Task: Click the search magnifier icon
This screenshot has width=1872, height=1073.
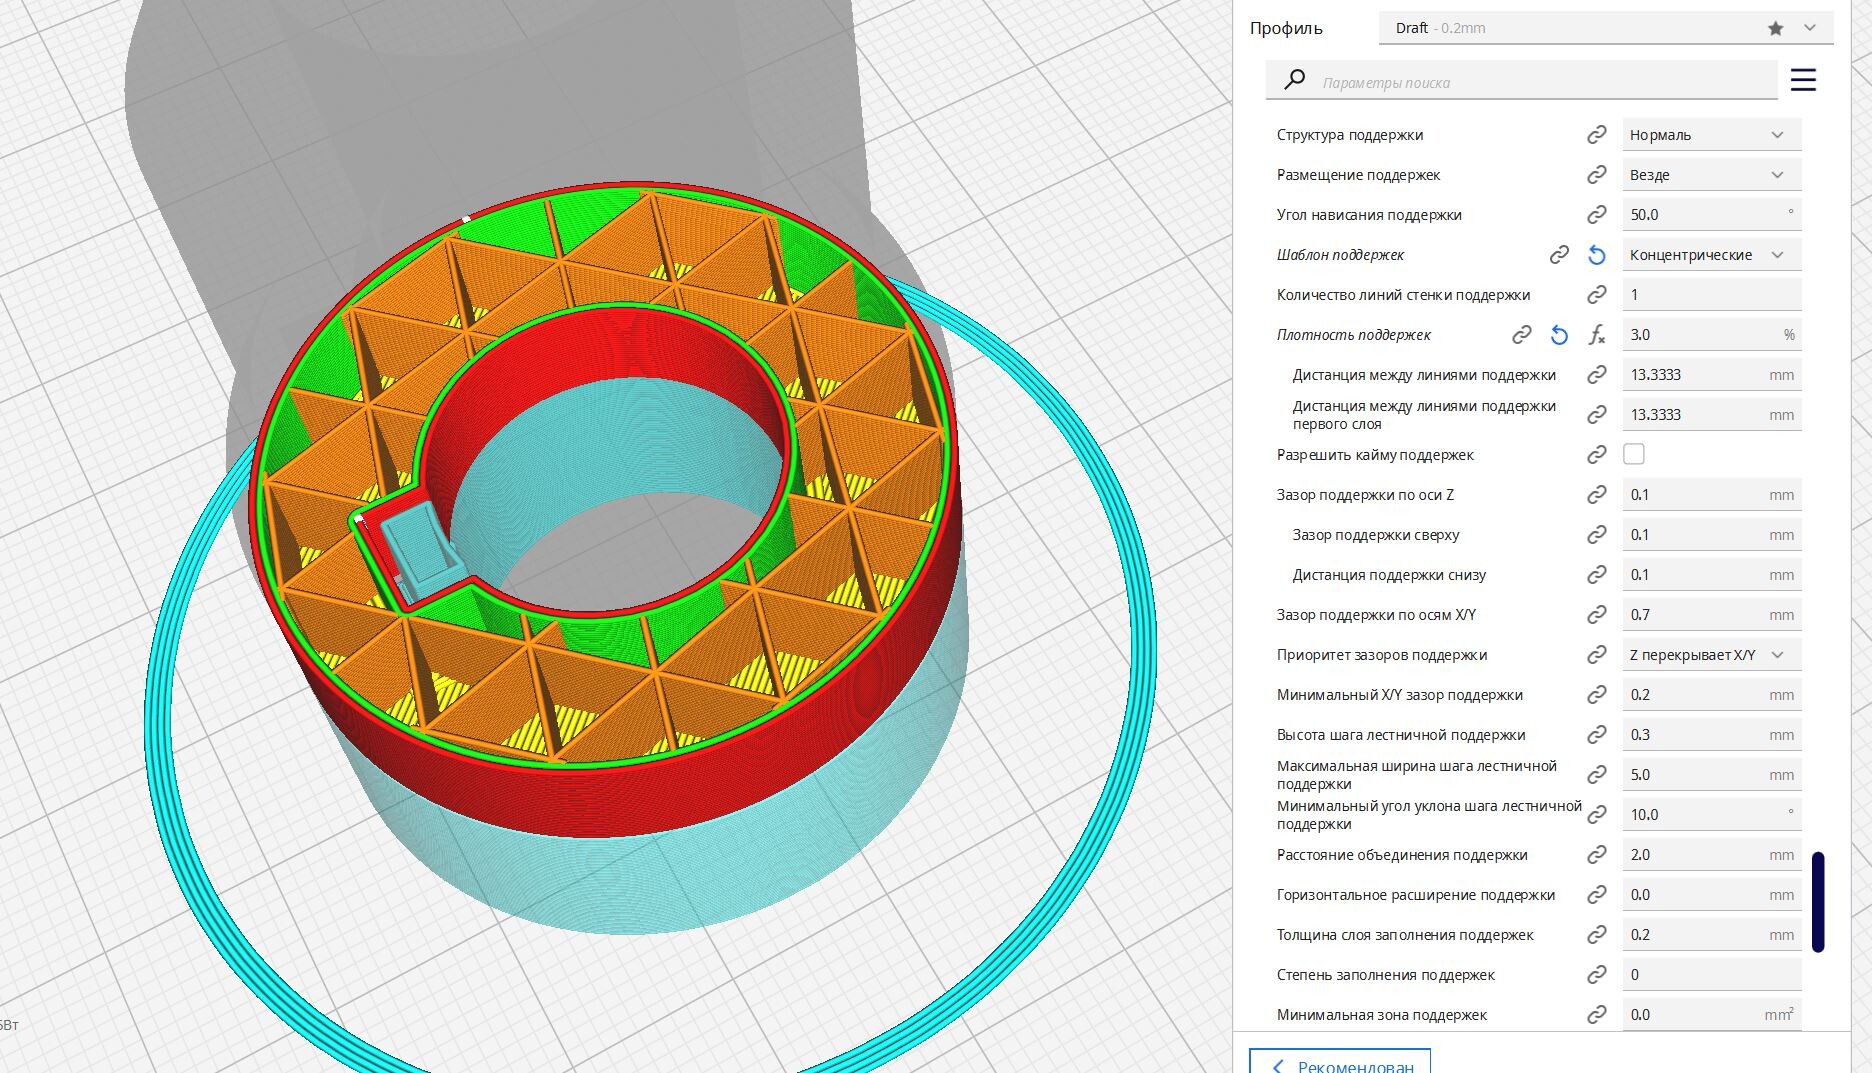Action: click(1294, 80)
